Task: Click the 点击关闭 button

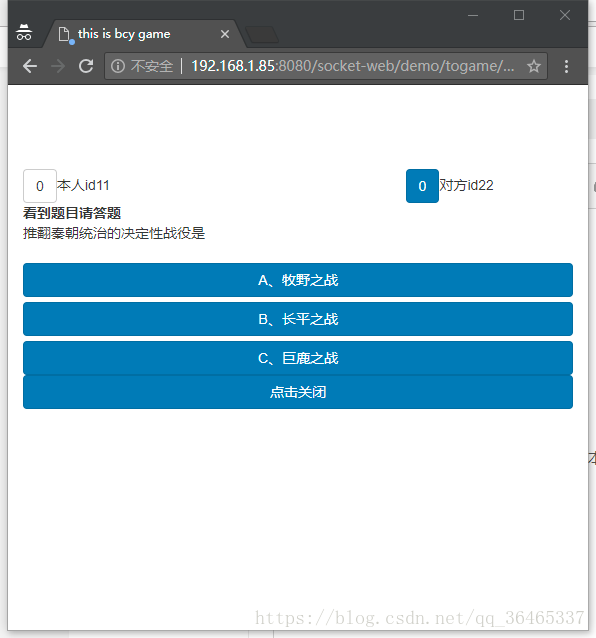Action: pos(298,392)
